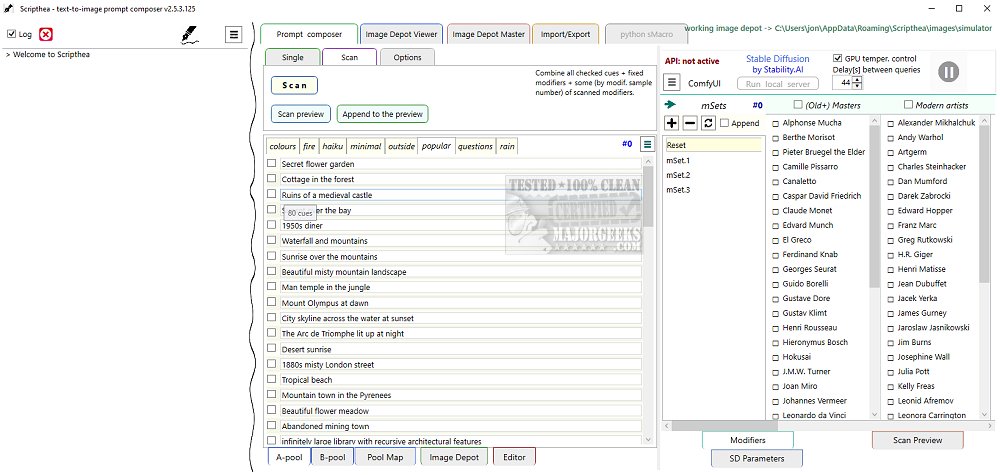Click the fountain pen icon in log panel

pyautogui.click(x=189, y=35)
